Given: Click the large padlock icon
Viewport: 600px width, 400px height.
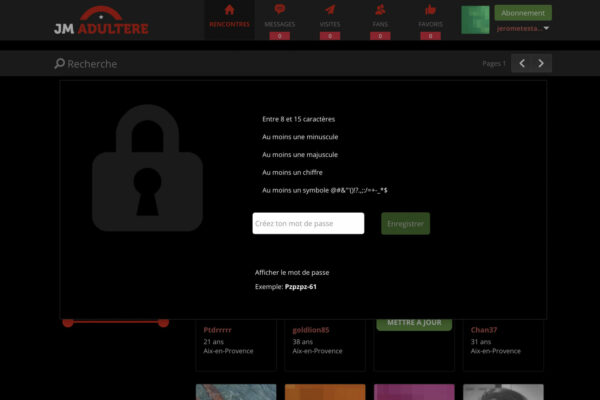Looking at the screenshot, I should [x=147, y=168].
